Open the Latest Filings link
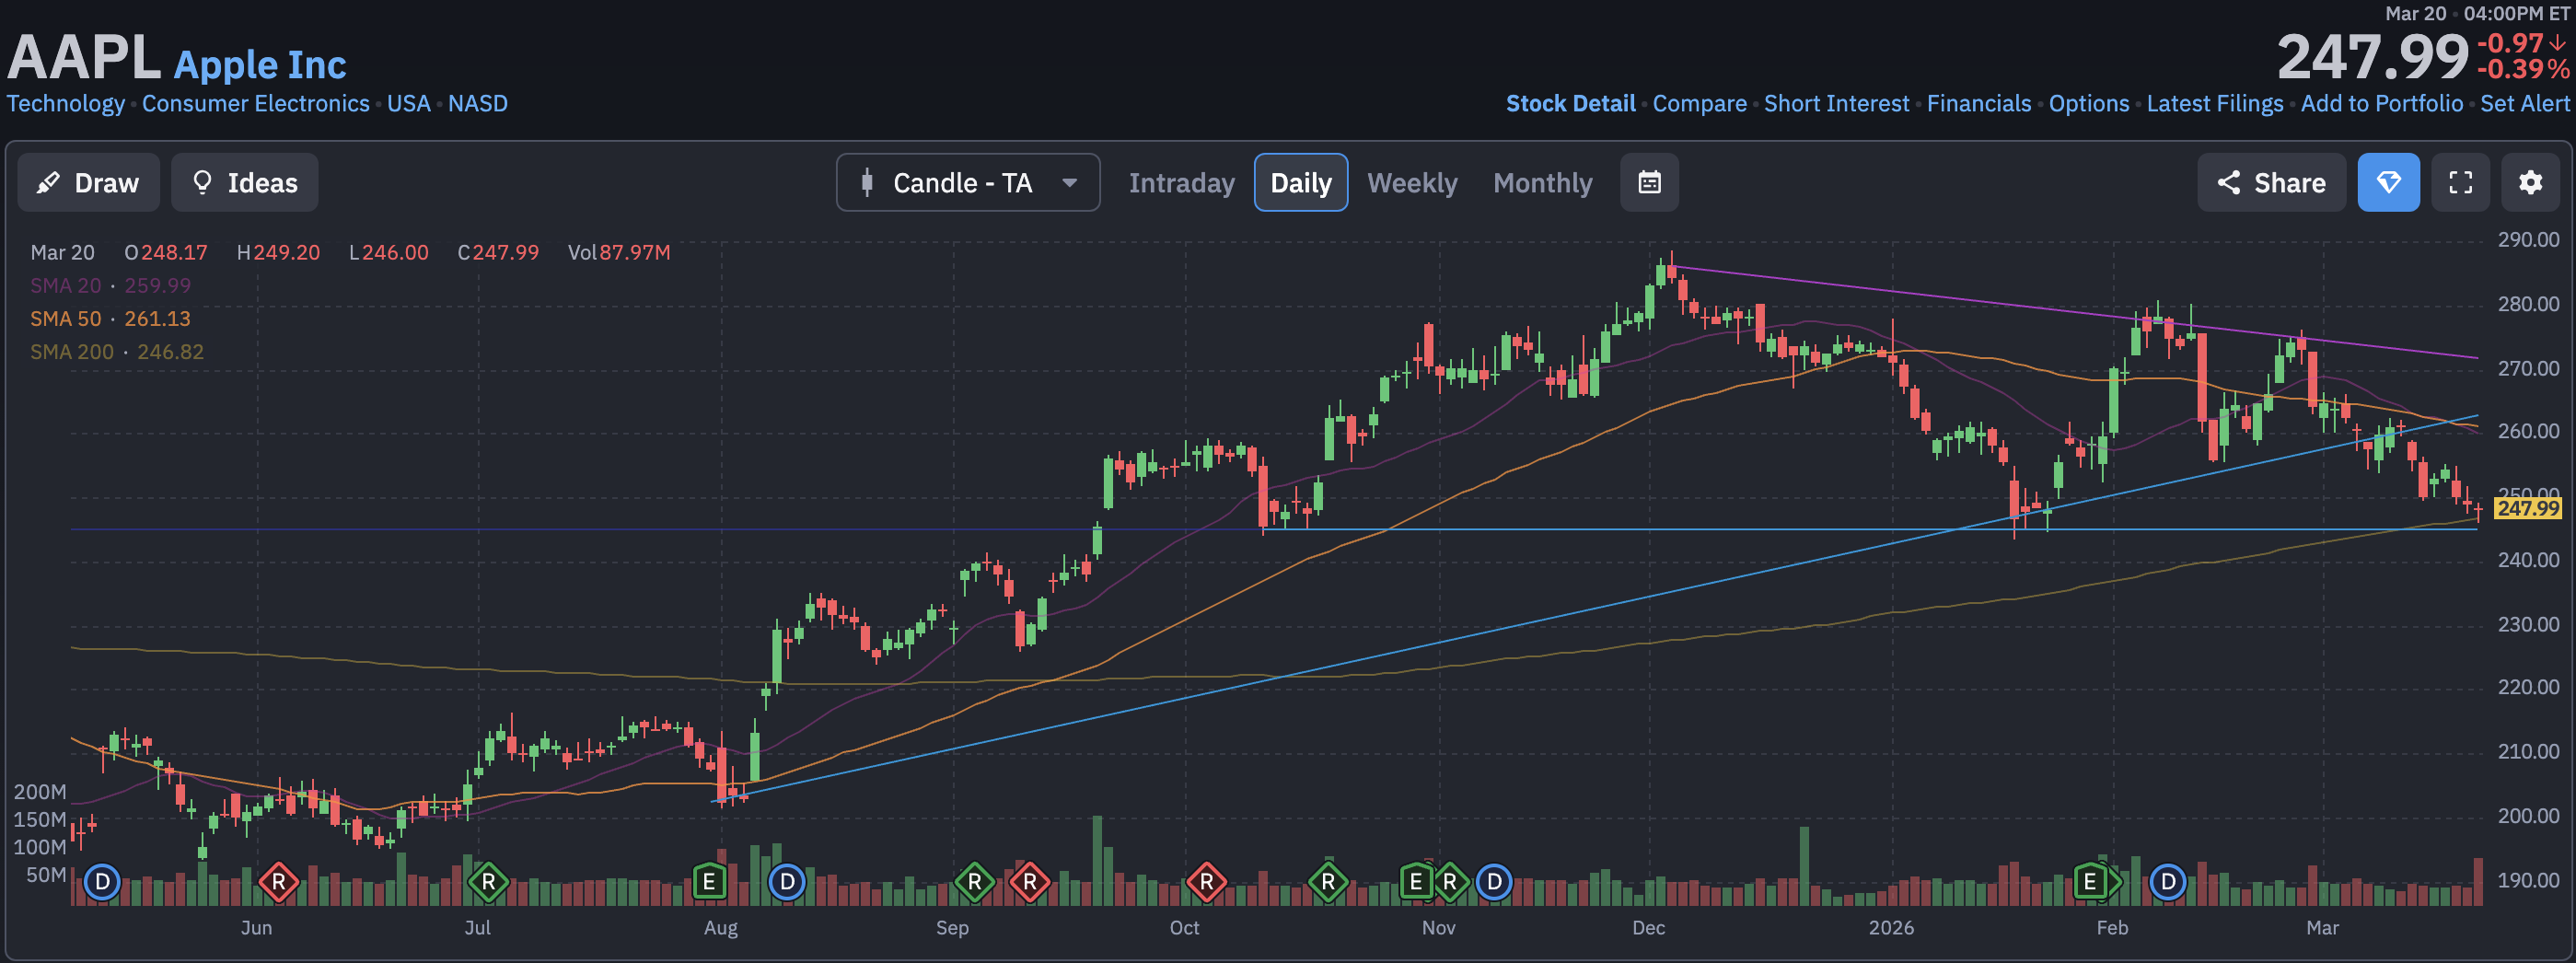 coord(2214,103)
